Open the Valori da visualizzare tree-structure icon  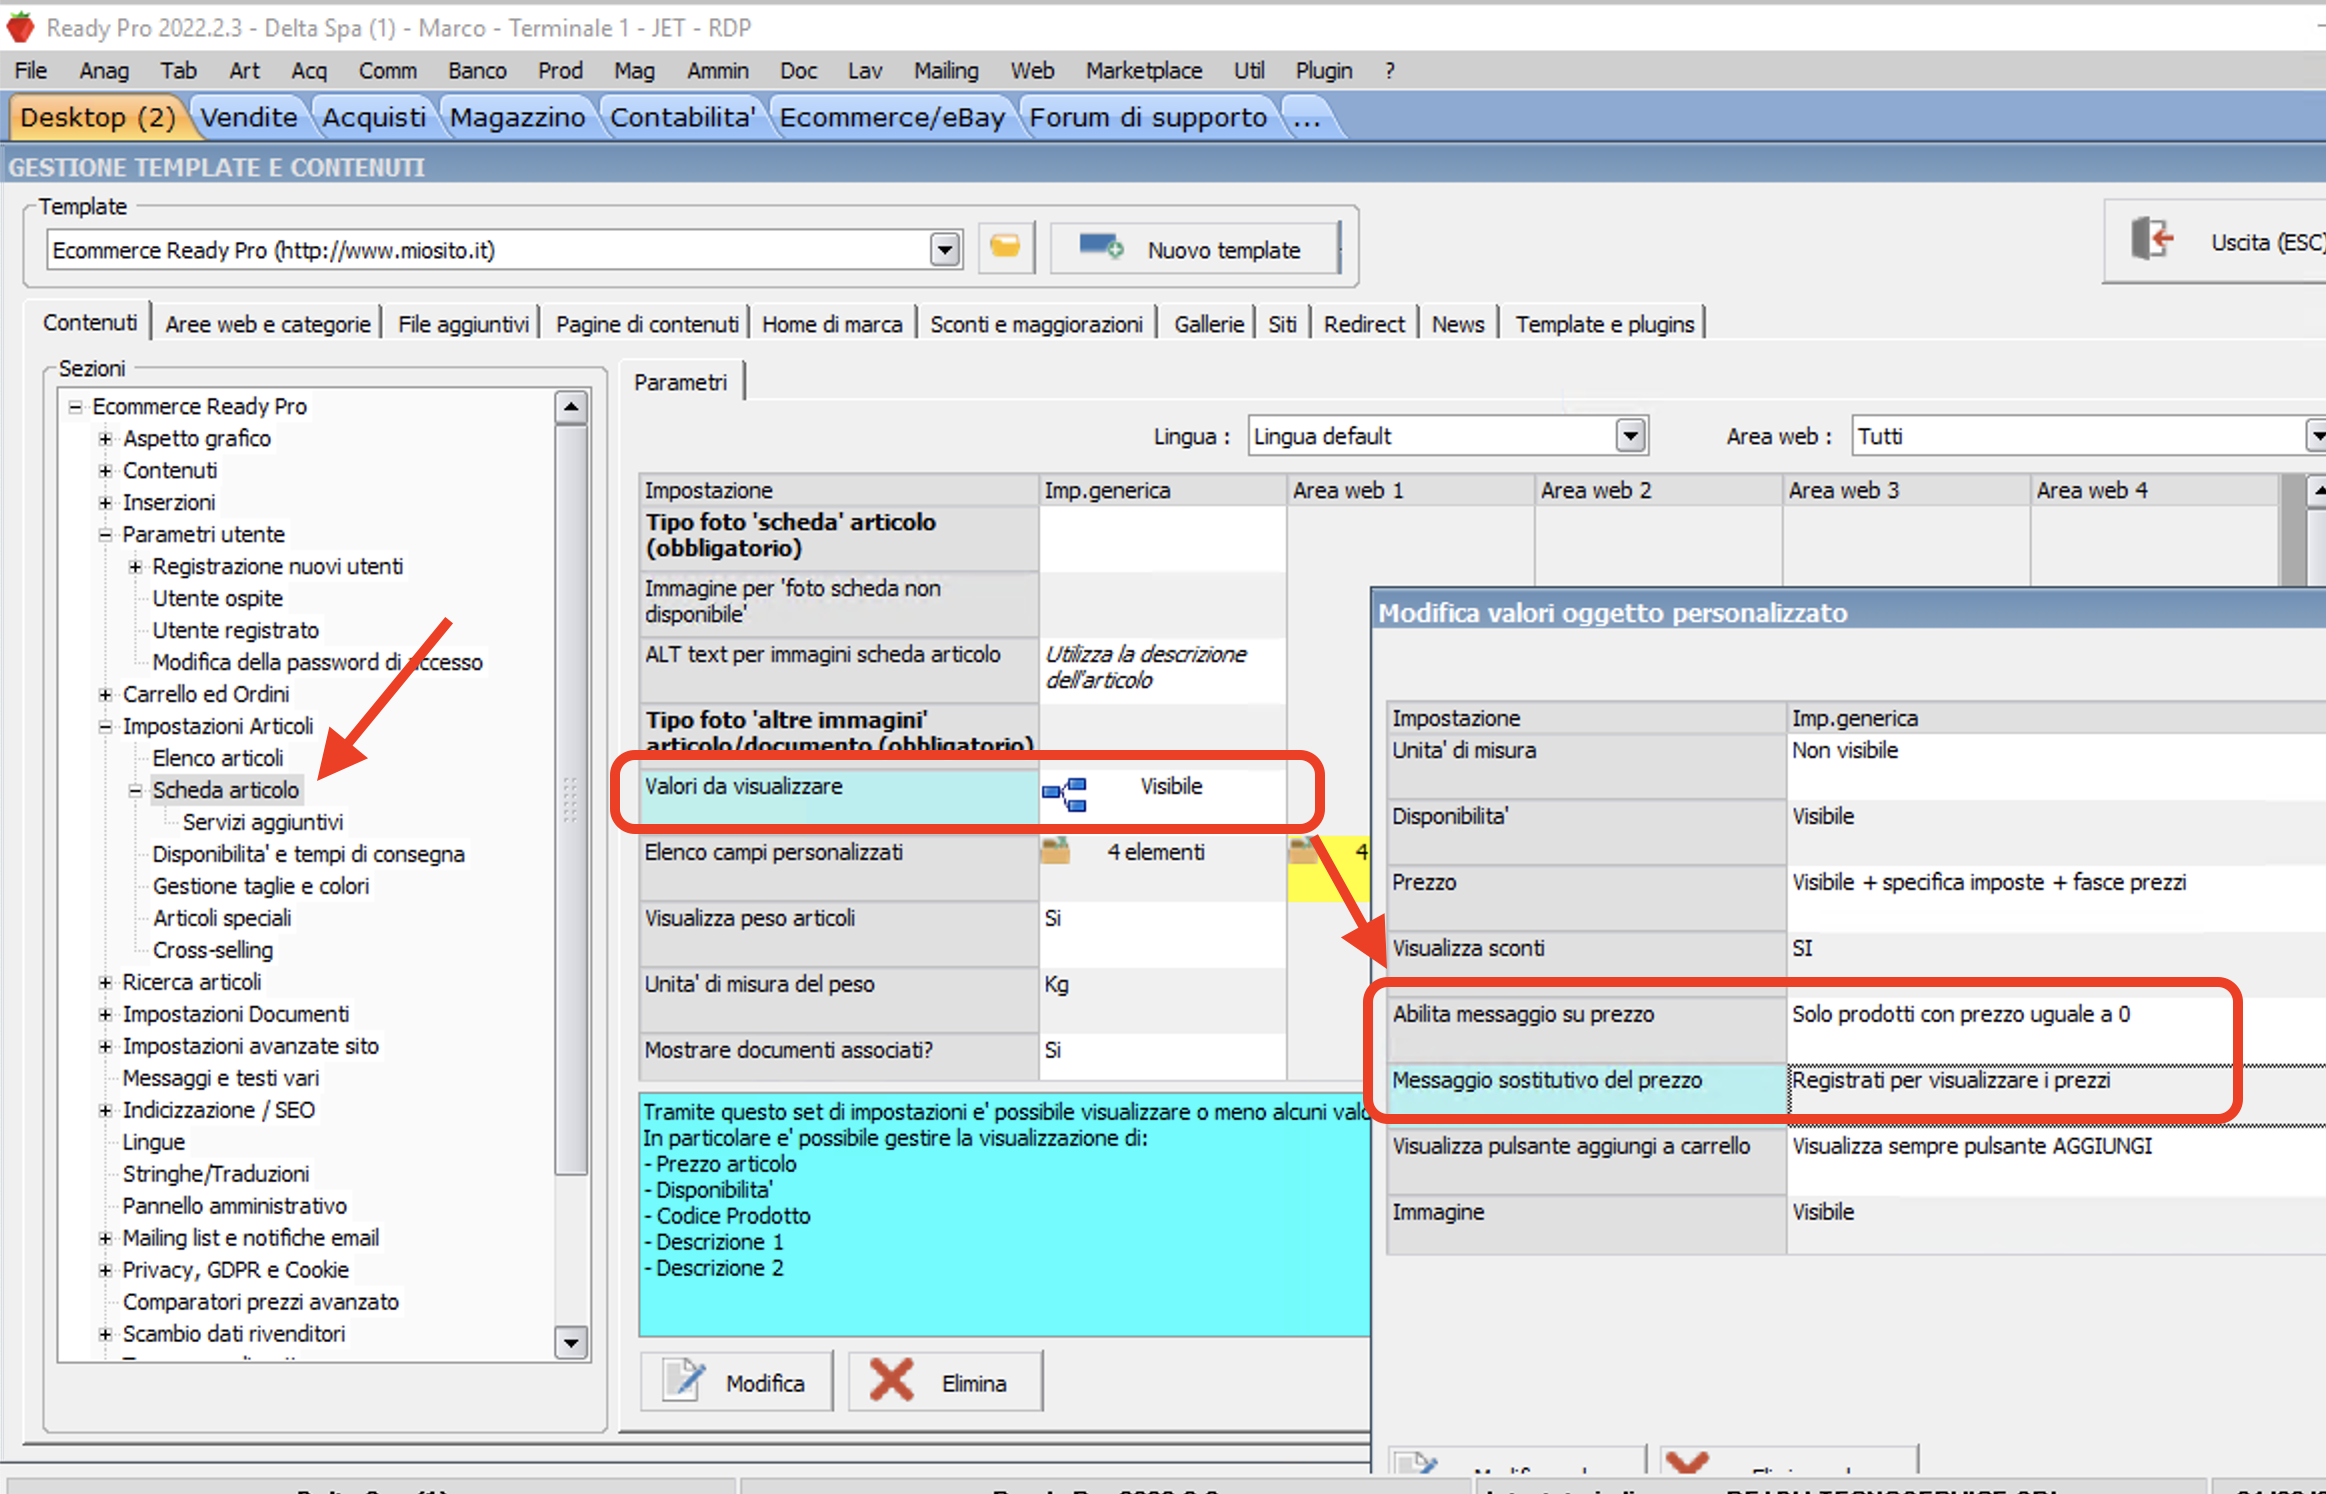coord(1064,794)
